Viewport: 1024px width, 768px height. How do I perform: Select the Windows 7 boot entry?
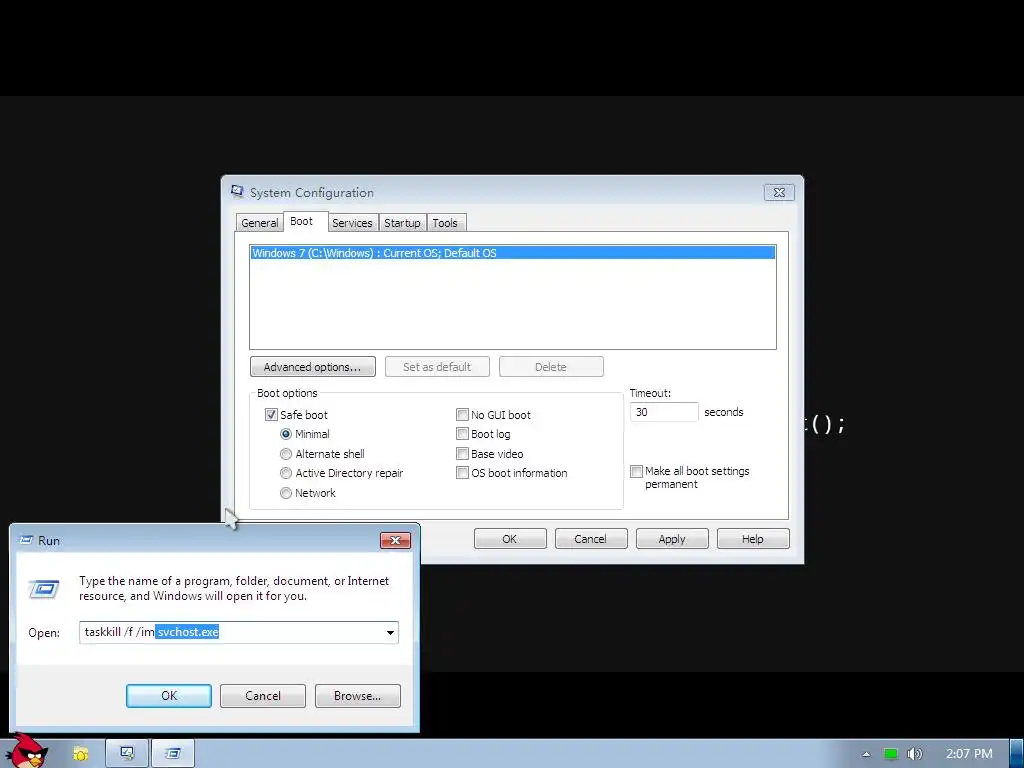[513, 253]
